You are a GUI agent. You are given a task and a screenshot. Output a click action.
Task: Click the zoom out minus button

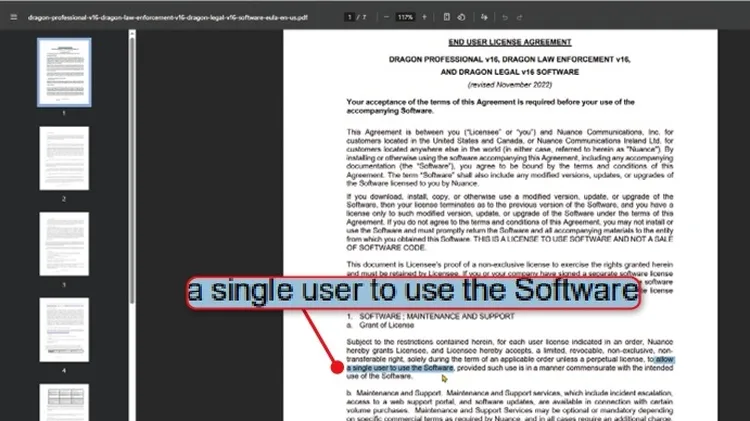coord(384,17)
